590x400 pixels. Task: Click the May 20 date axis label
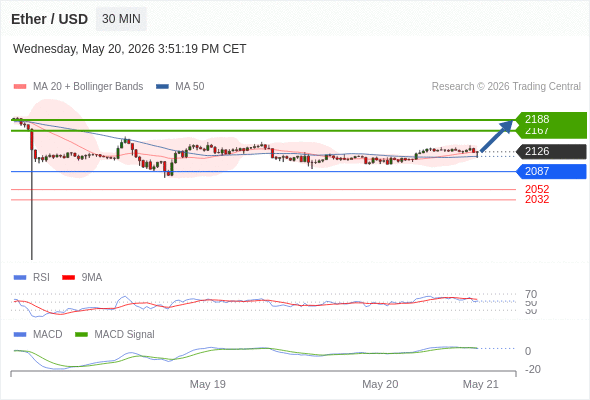(x=380, y=384)
